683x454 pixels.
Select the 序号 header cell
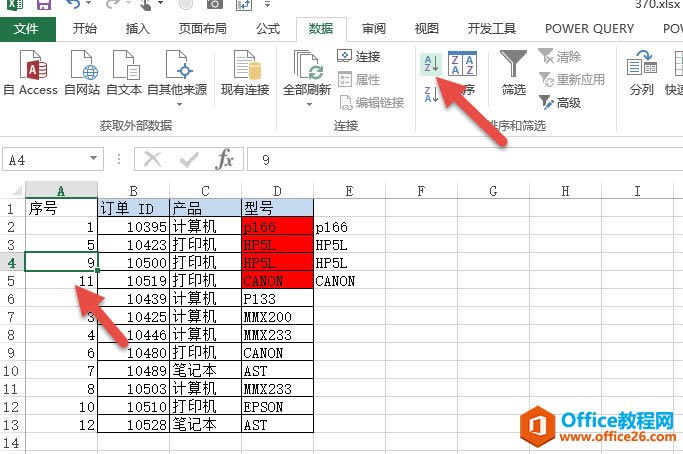click(61, 208)
